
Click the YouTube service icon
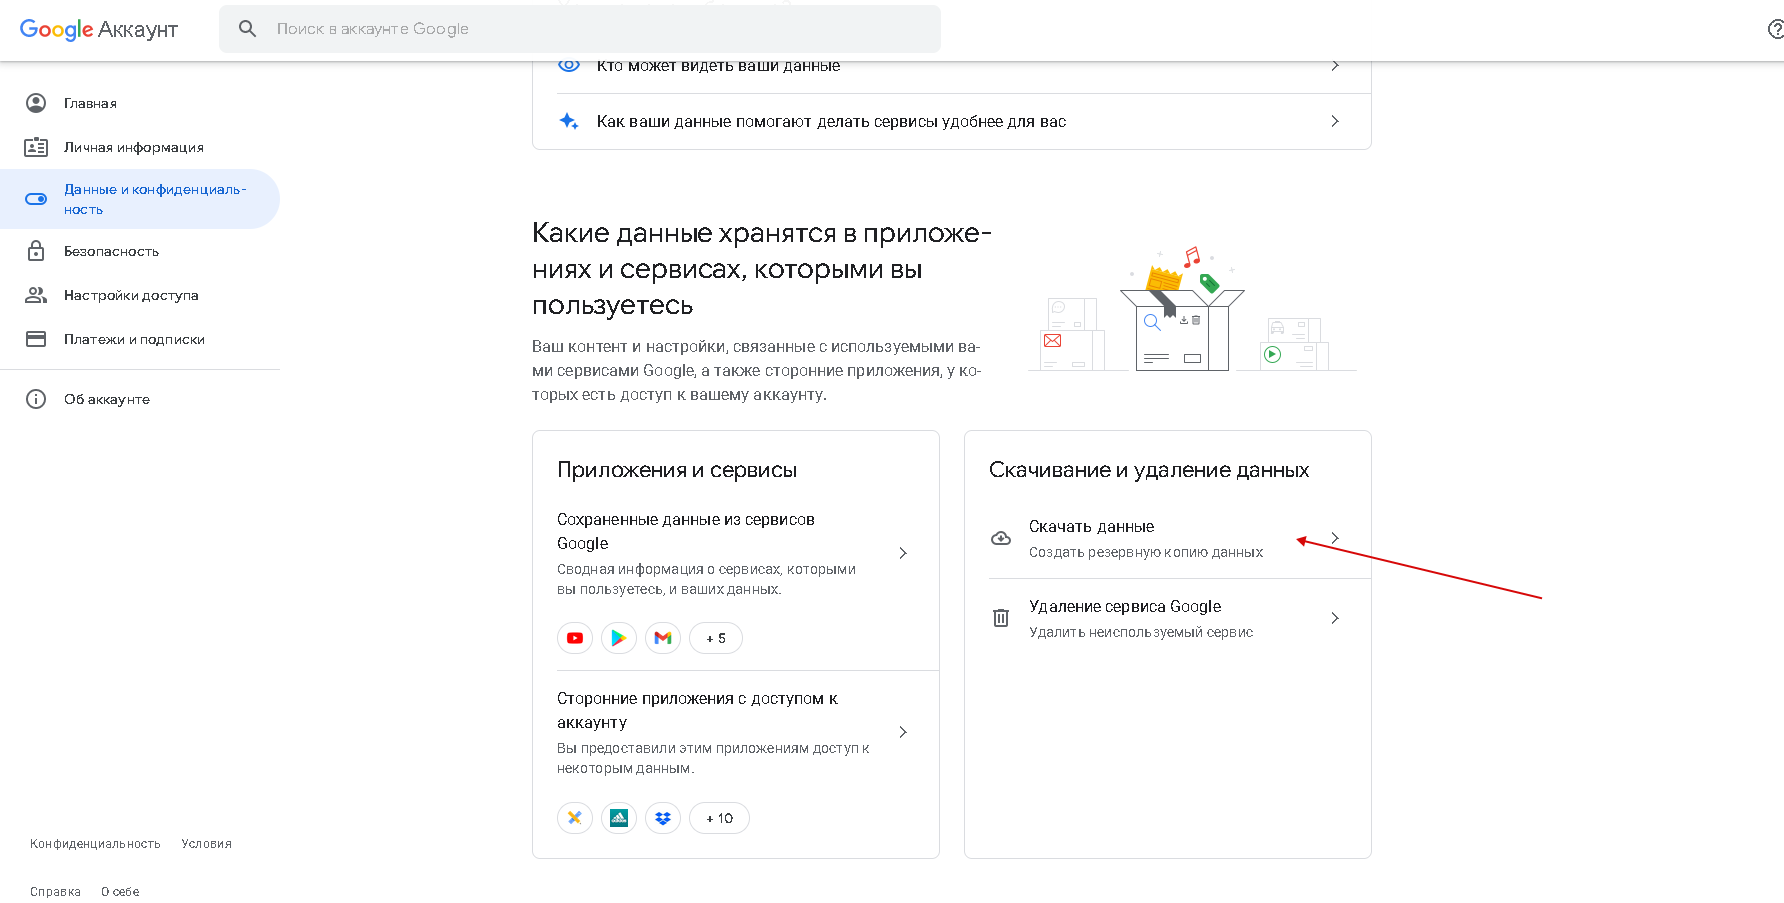click(x=575, y=638)
